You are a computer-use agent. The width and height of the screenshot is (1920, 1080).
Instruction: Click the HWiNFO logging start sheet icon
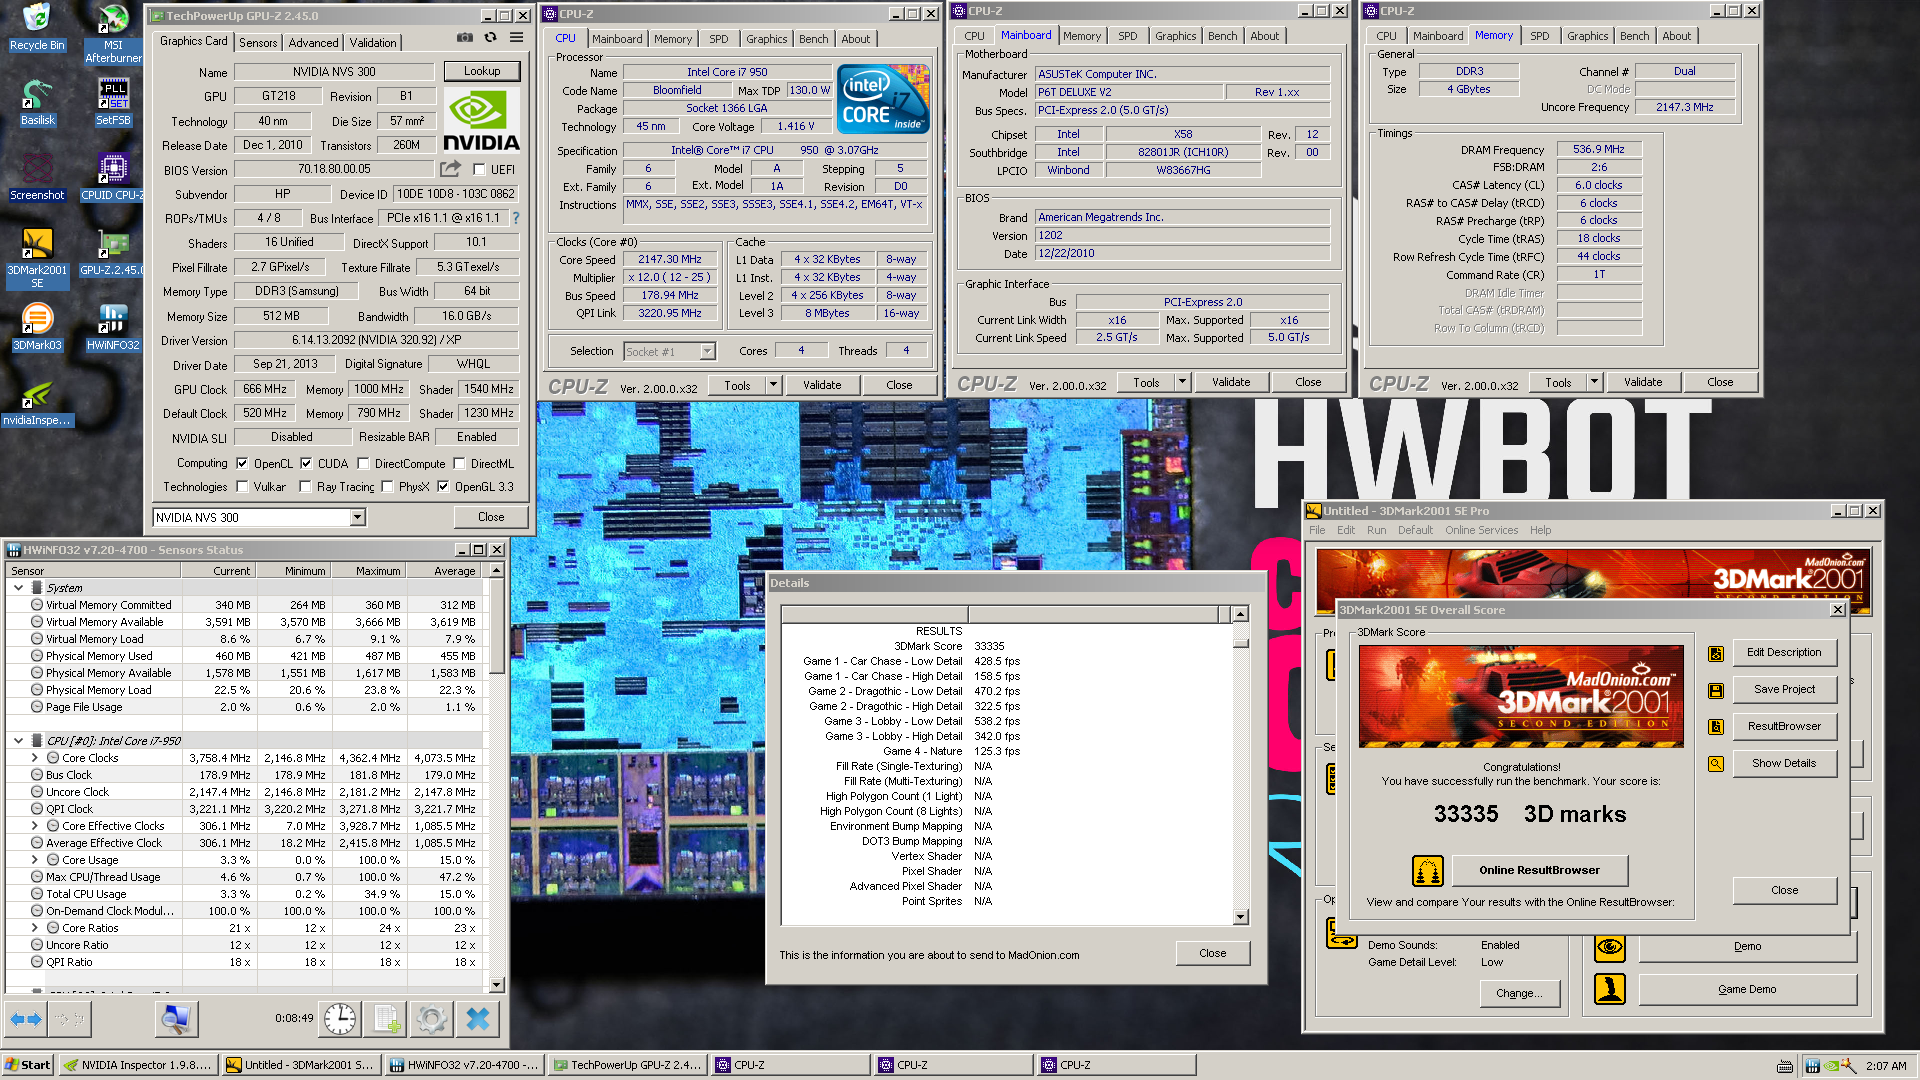[x=386, y=1019]
